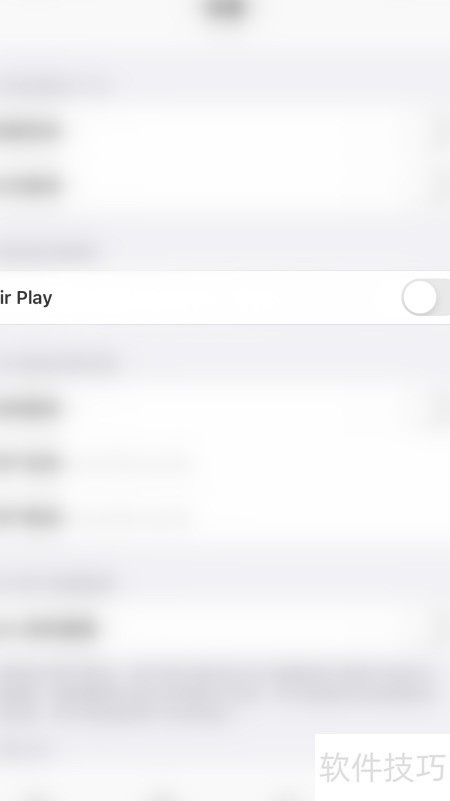The width and height of the screenshot is (450, 801).
Task: Open the third blurred row below Air Play
Action: click(x=225, y=517)
